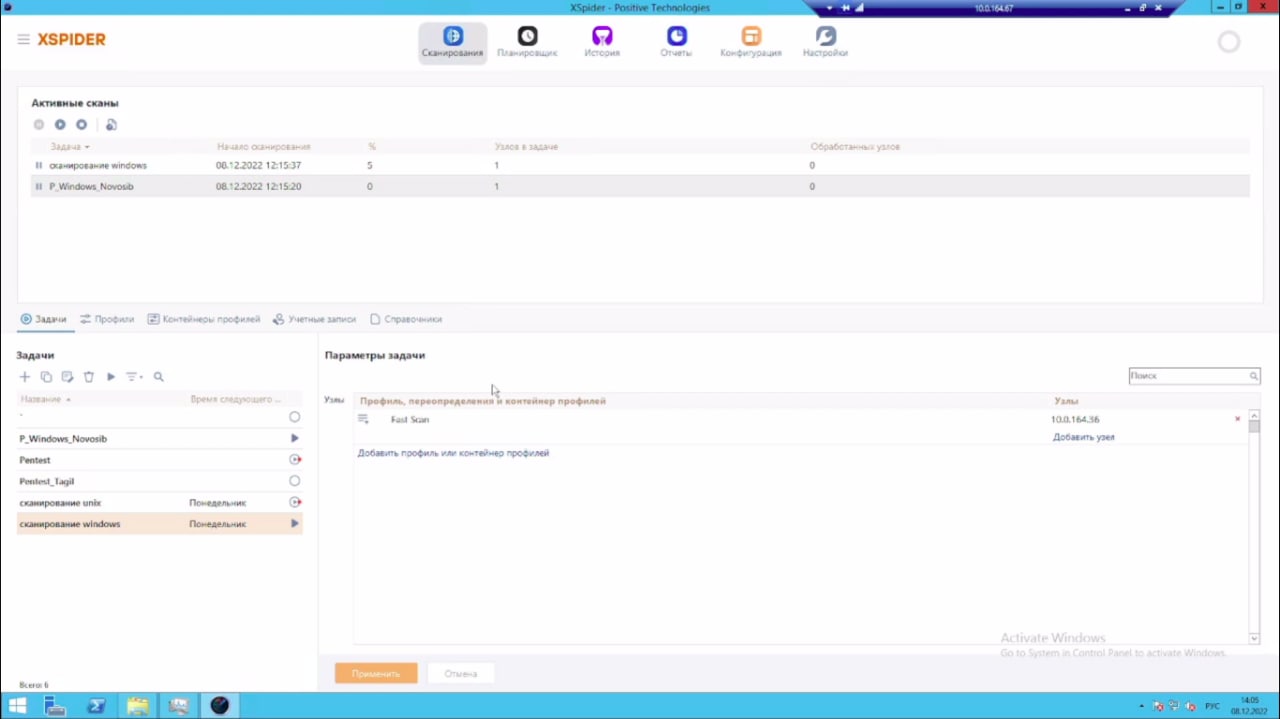
Task: Click the status circle of the unnamed '-' task
Action: [x=294, y=417]
